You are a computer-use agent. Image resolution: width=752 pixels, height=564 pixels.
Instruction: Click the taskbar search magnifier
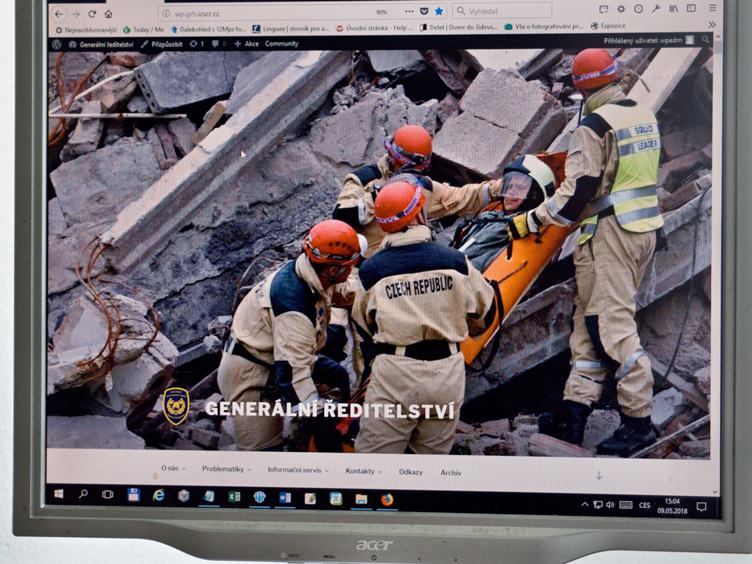[83, 494]
